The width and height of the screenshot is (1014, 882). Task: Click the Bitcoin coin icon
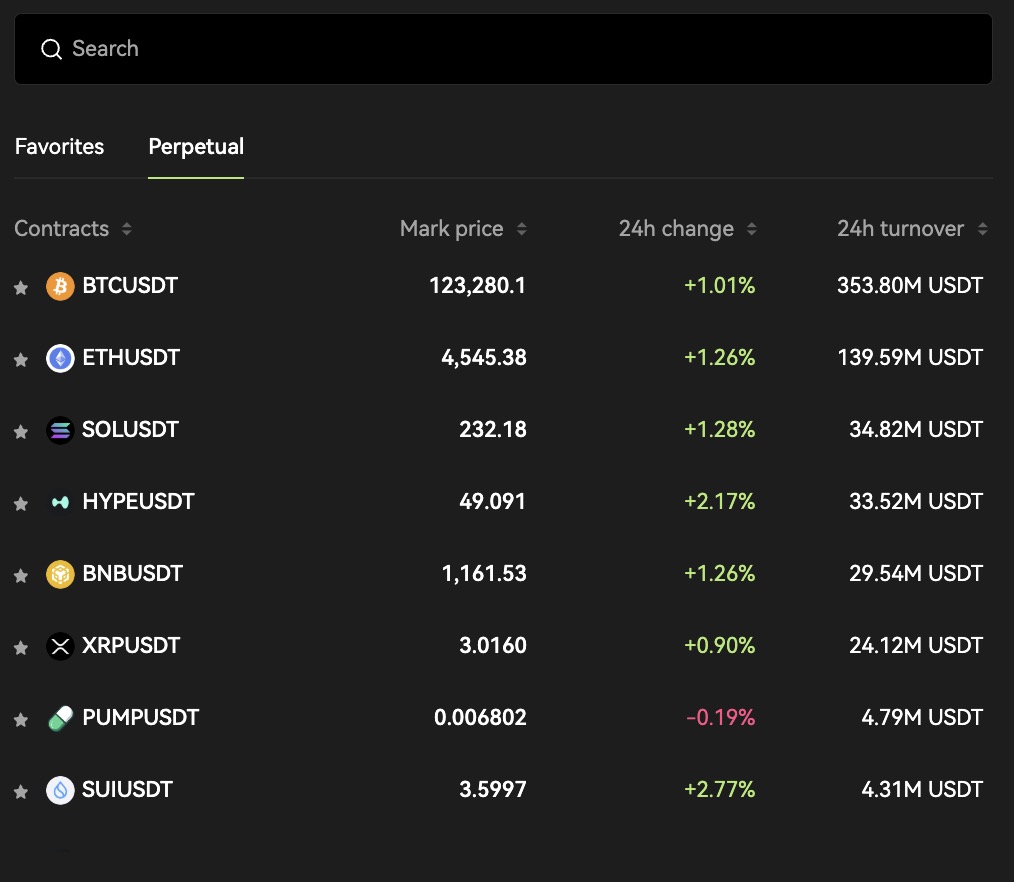click(60, 287)
